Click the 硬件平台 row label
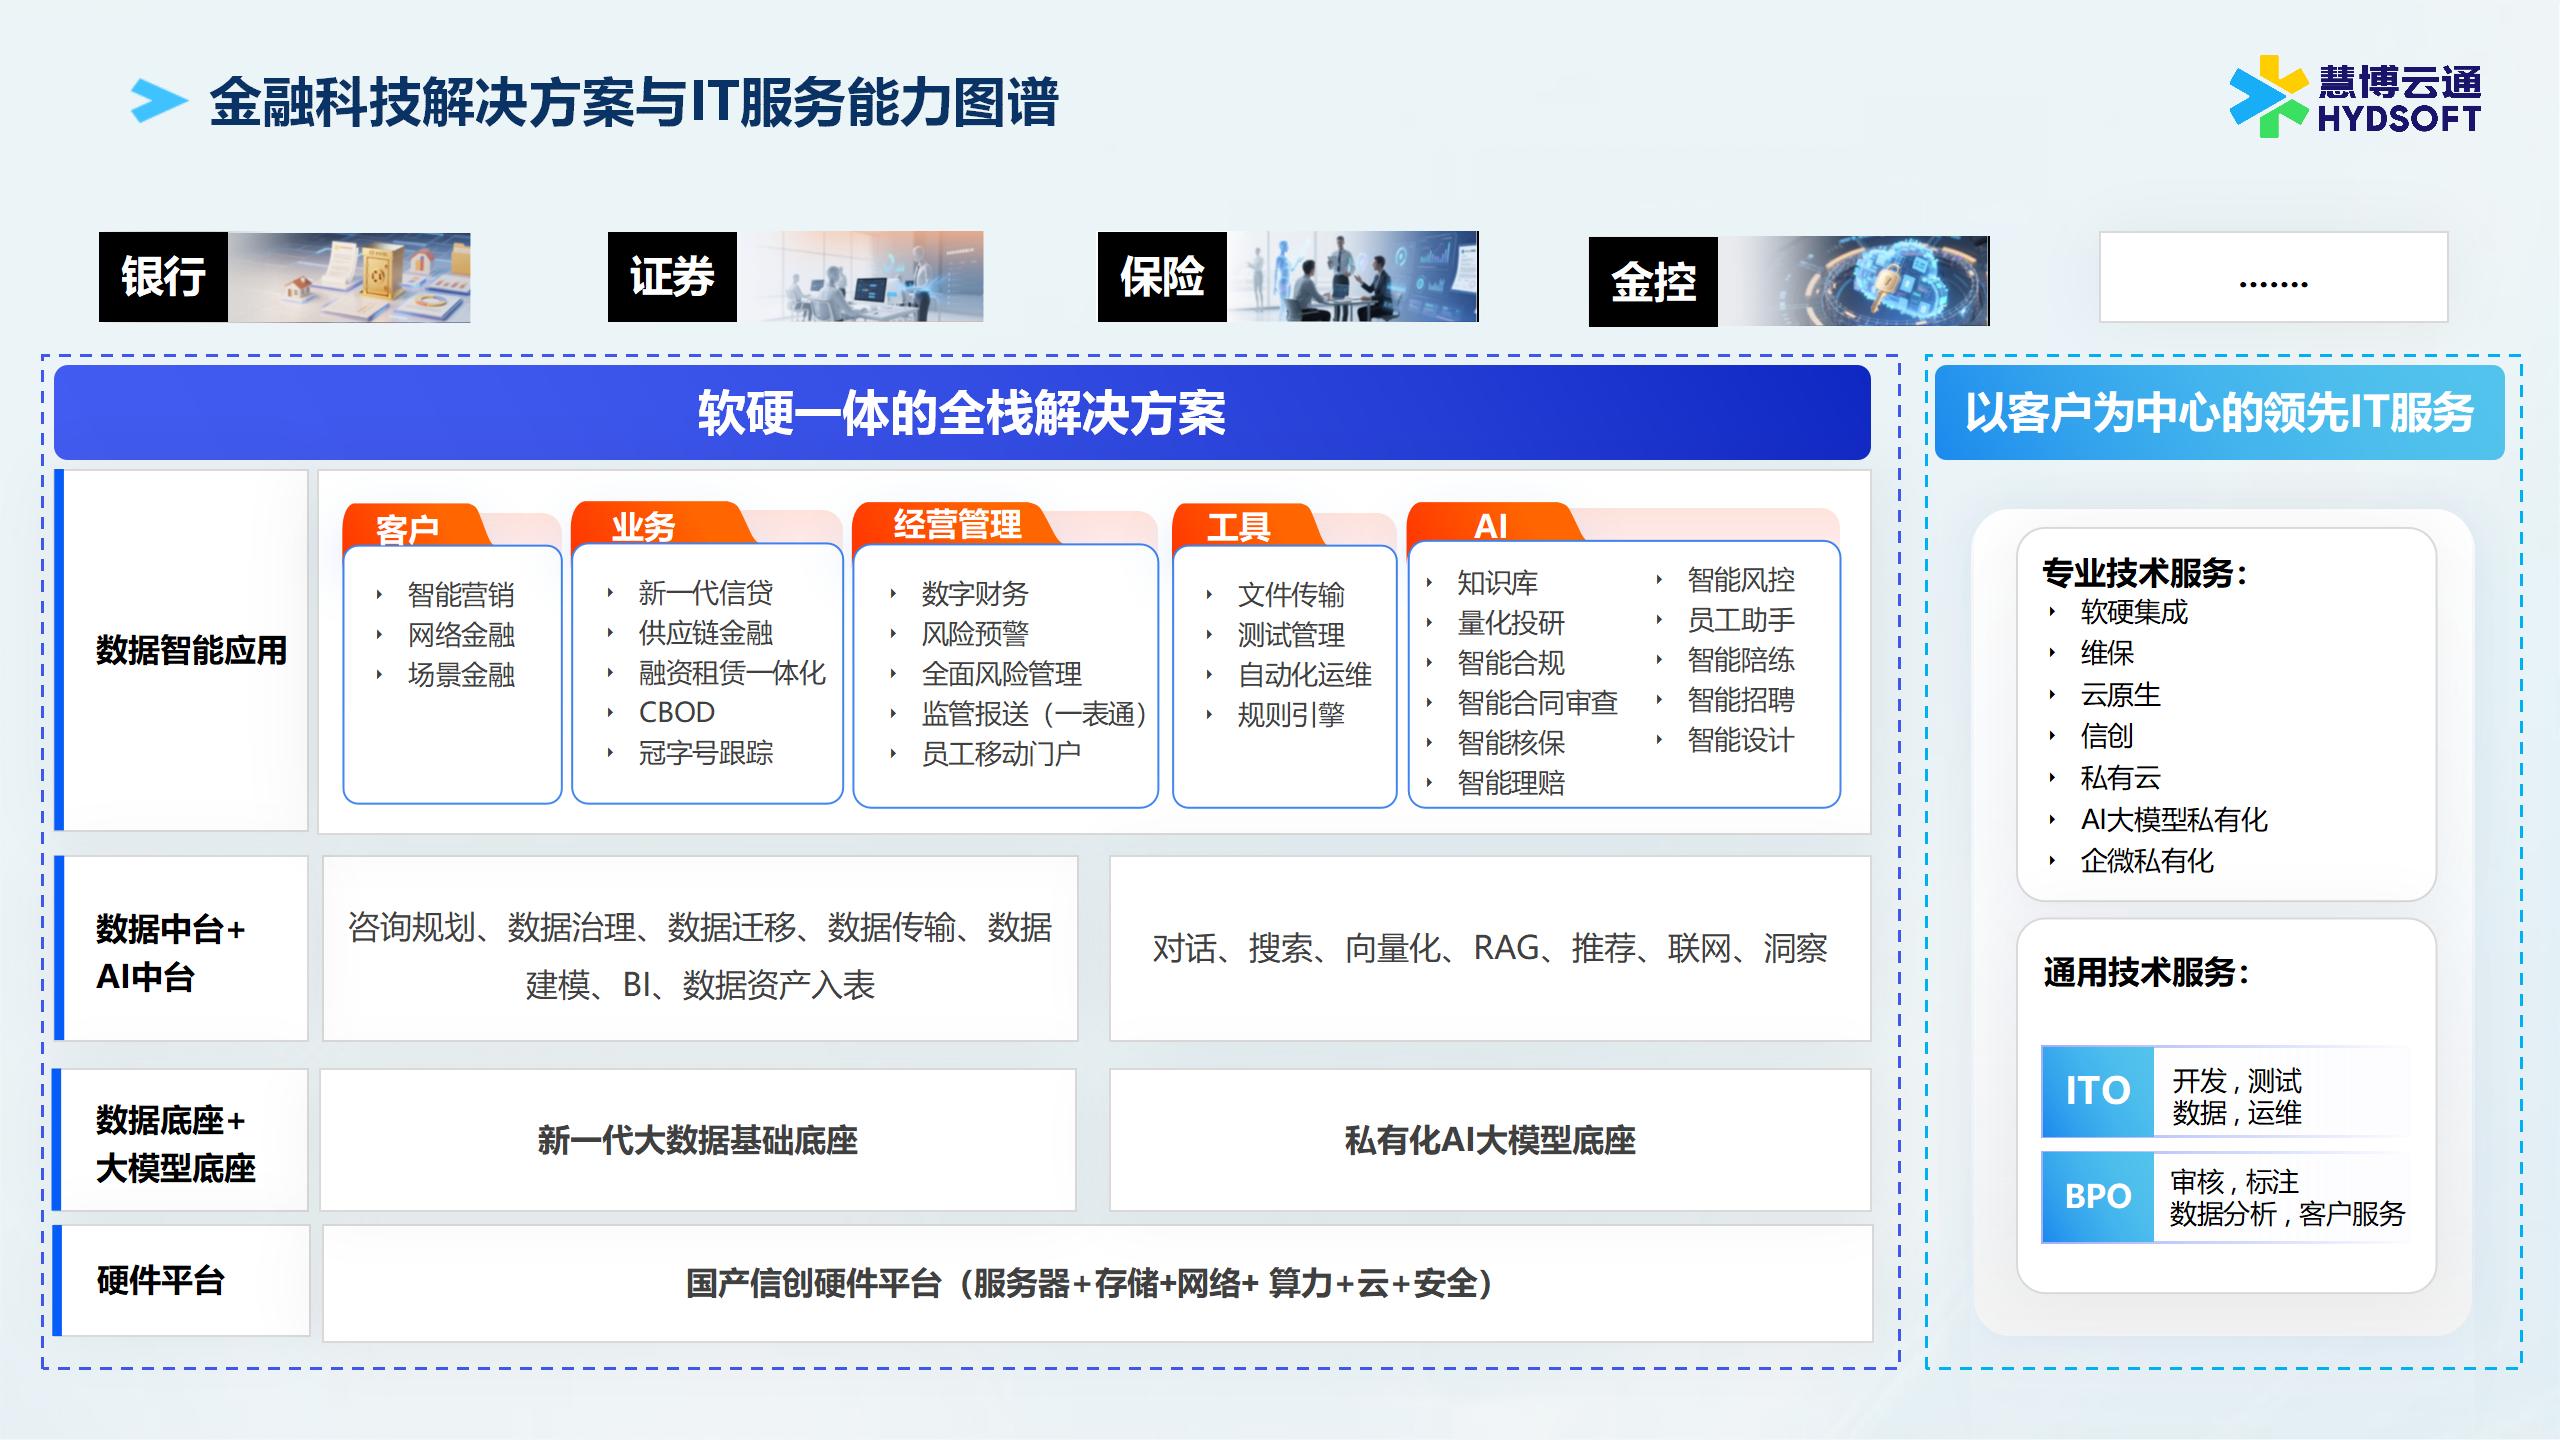Viewport: 2560px width, 1440px height. point(161,1280)
